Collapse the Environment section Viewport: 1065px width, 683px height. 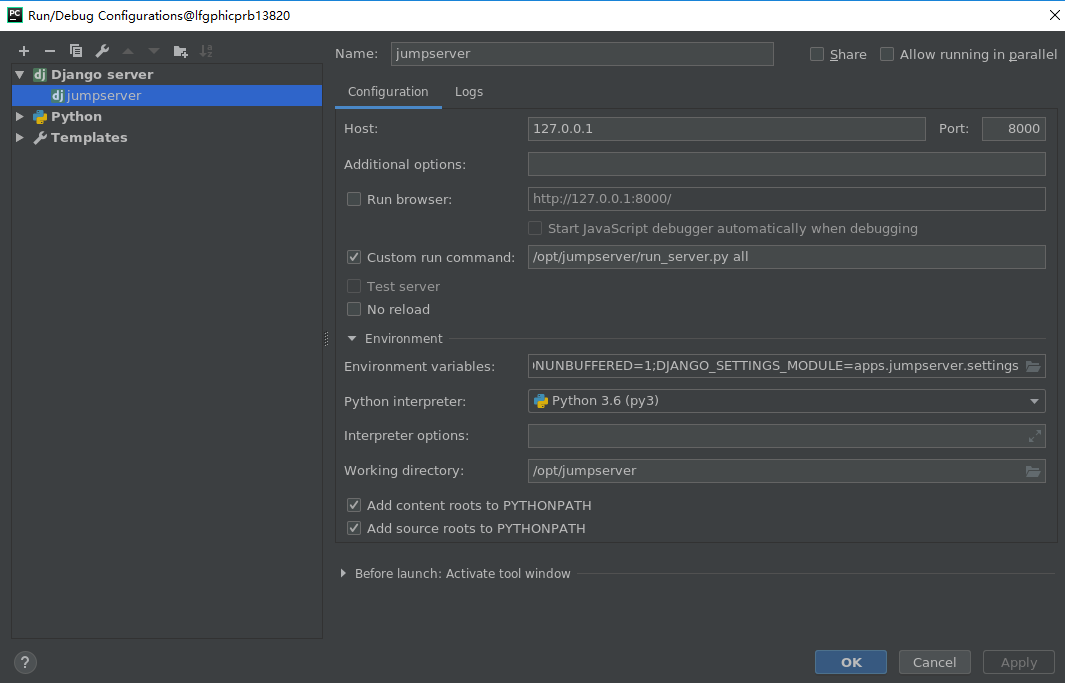point(351,338)
